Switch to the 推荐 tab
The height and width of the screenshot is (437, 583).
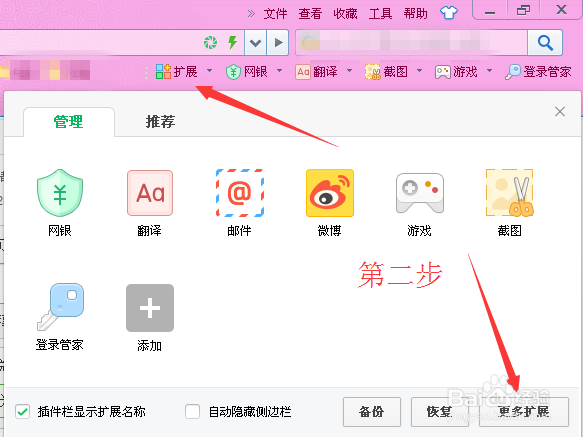tap(160, 122)
